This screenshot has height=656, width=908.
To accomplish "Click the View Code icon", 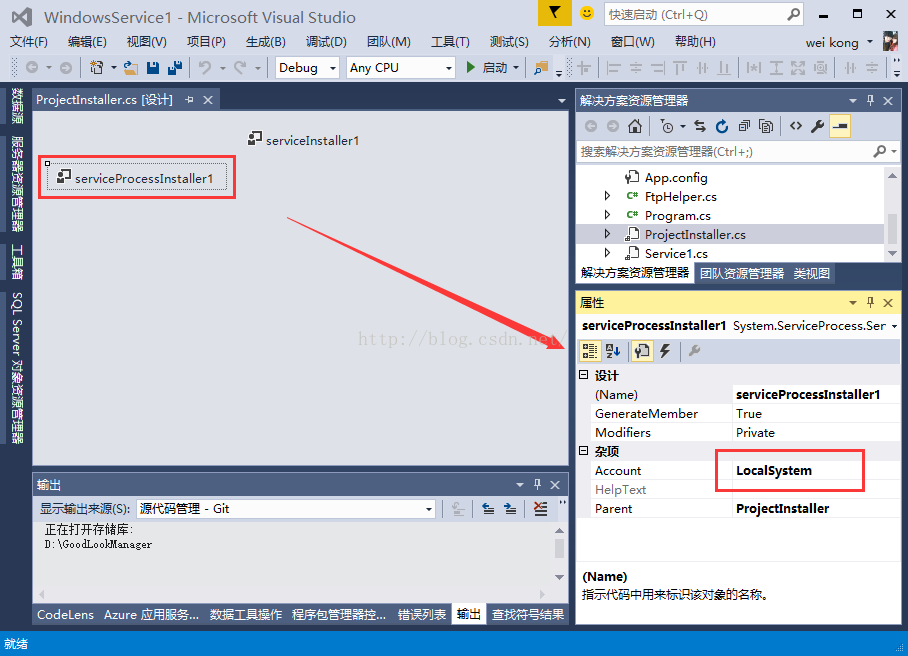I will [796, 126].
